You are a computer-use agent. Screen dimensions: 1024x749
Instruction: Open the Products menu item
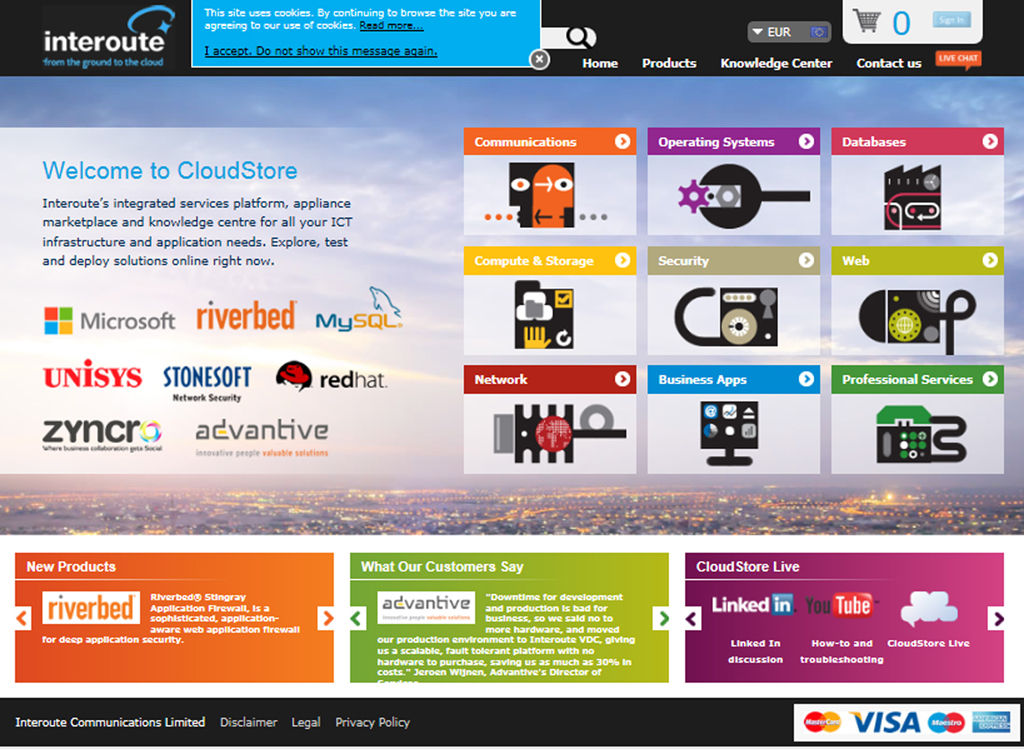point(669,63)
